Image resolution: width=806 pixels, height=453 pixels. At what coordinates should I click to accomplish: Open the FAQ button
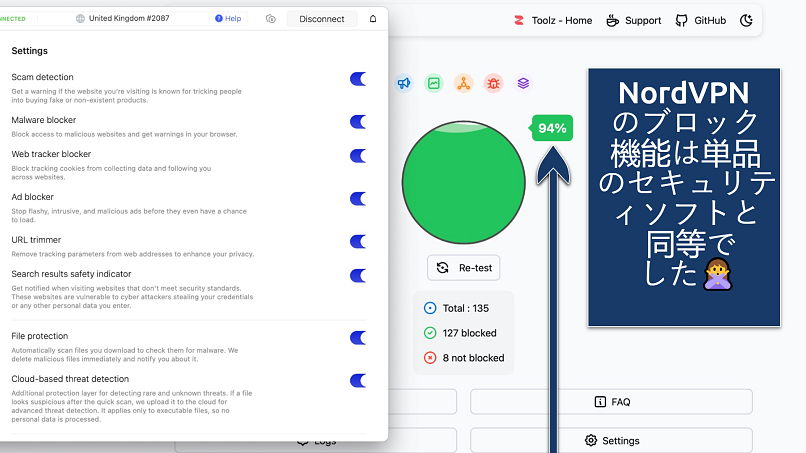[611, 402]
